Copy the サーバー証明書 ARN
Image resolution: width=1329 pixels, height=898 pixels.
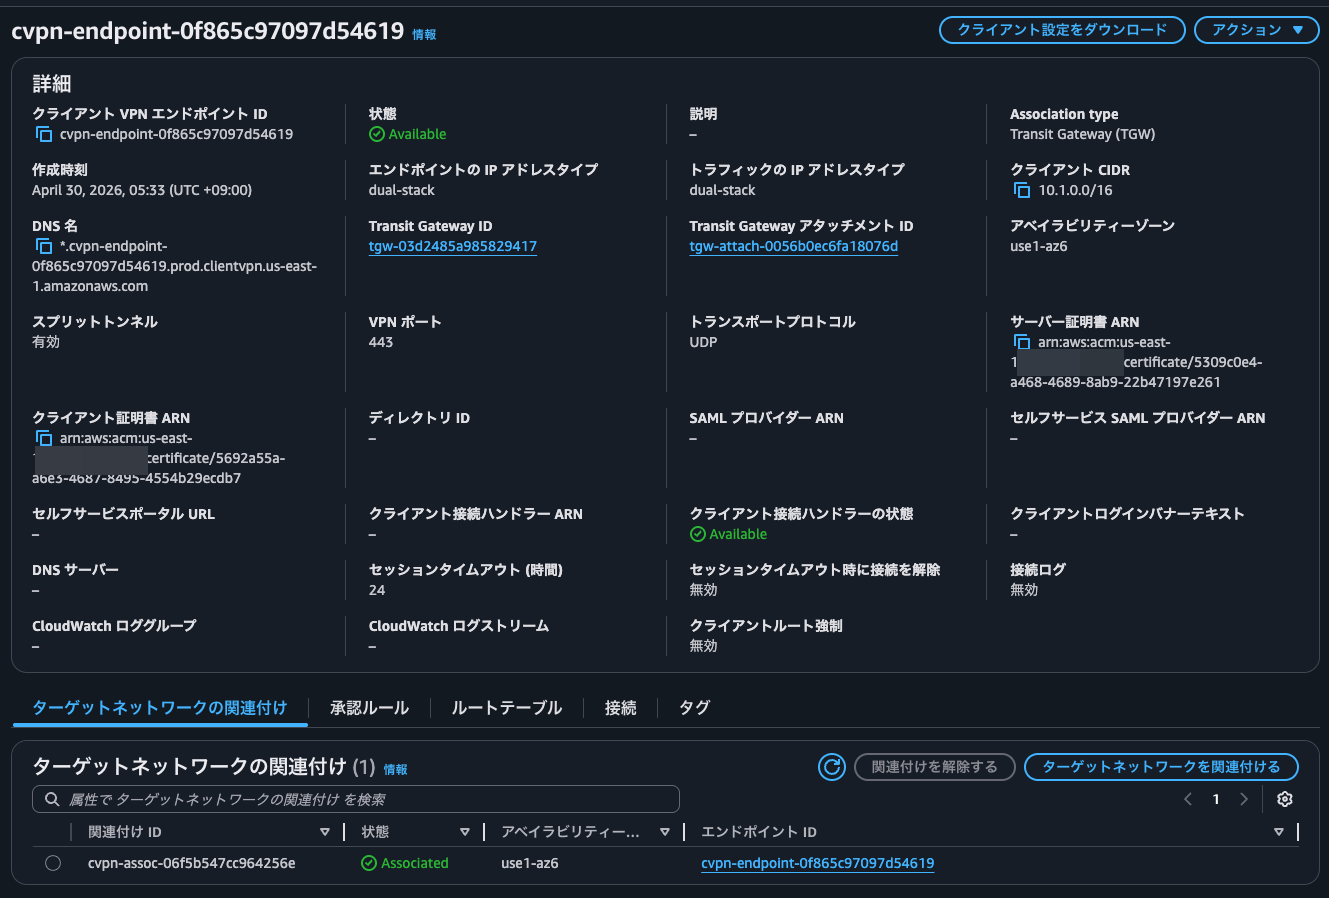[x=1023, y=342]
